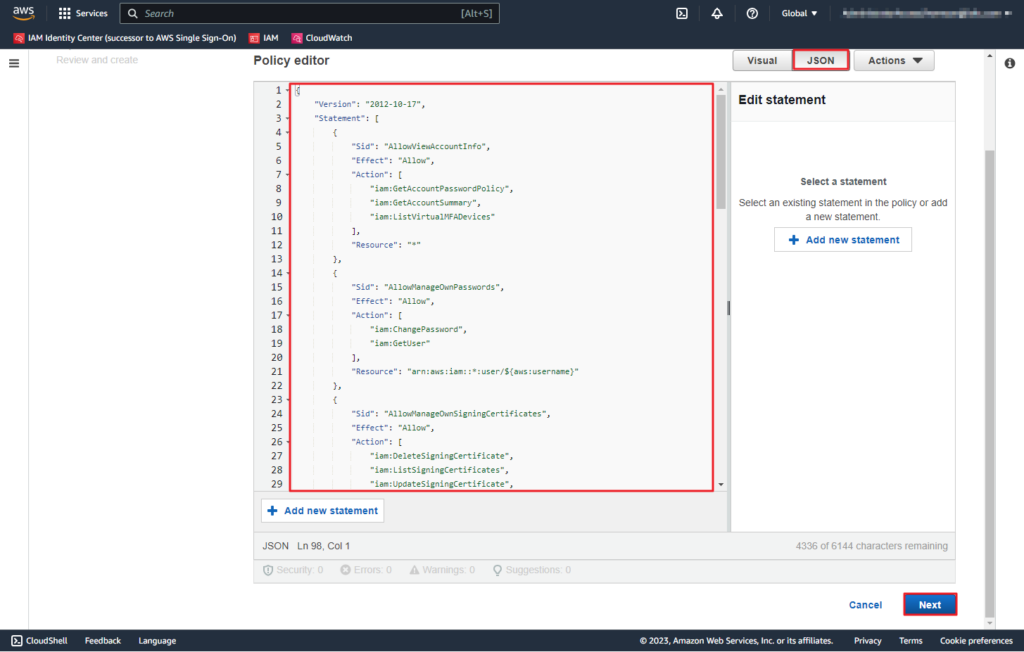This screenshot has width=1024, height=652.
Task: Click the editor scrollbar down arrow
Action: click(x=721, y=485)
